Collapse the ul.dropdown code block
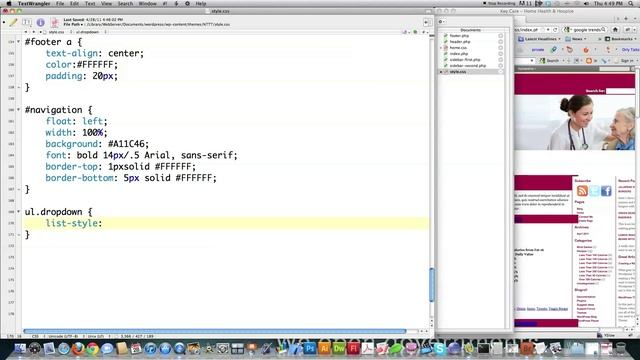This screenshot has height=360, width=640. coord(18,212)
